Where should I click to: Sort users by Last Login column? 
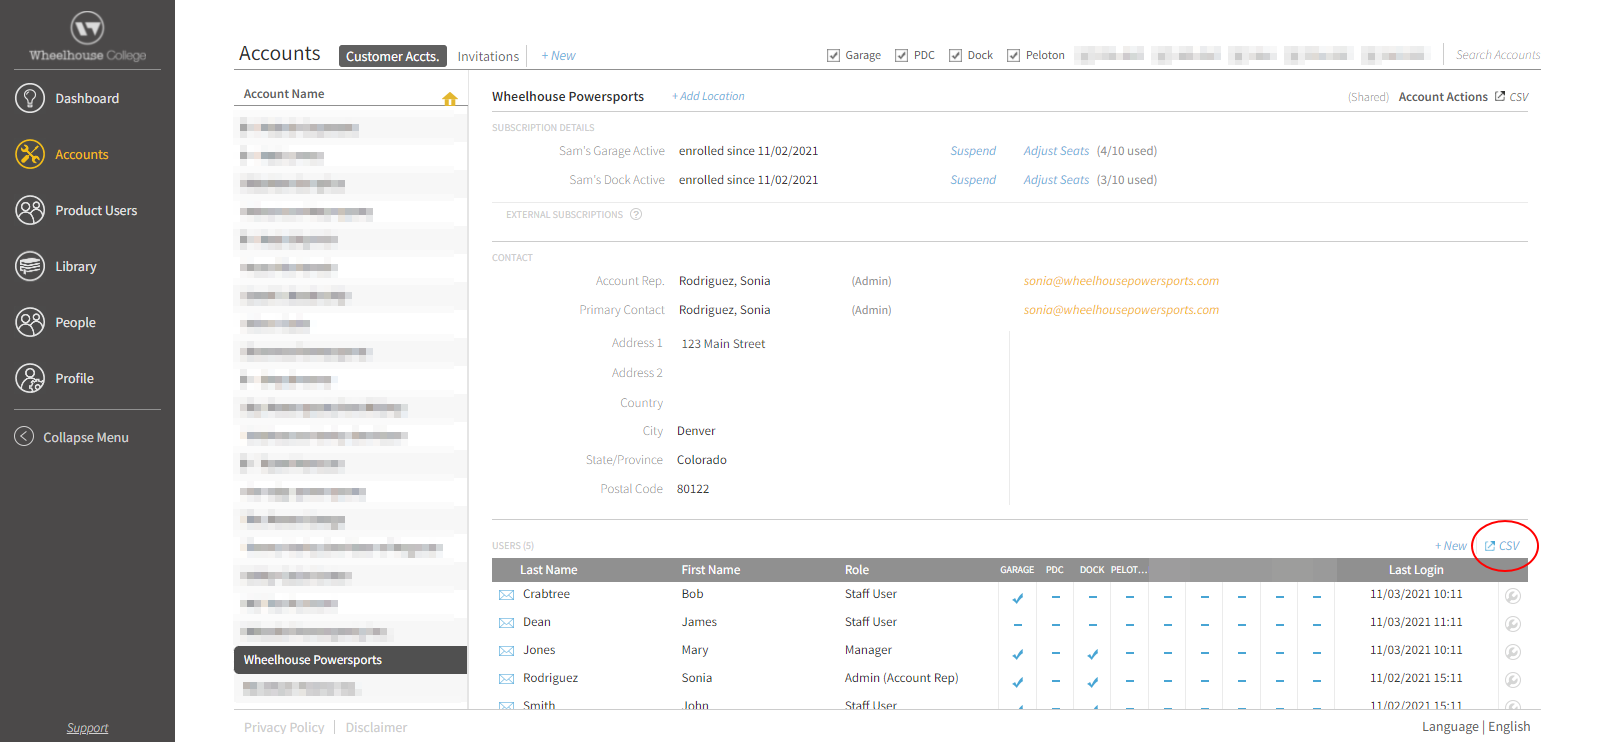[1415, 570]
